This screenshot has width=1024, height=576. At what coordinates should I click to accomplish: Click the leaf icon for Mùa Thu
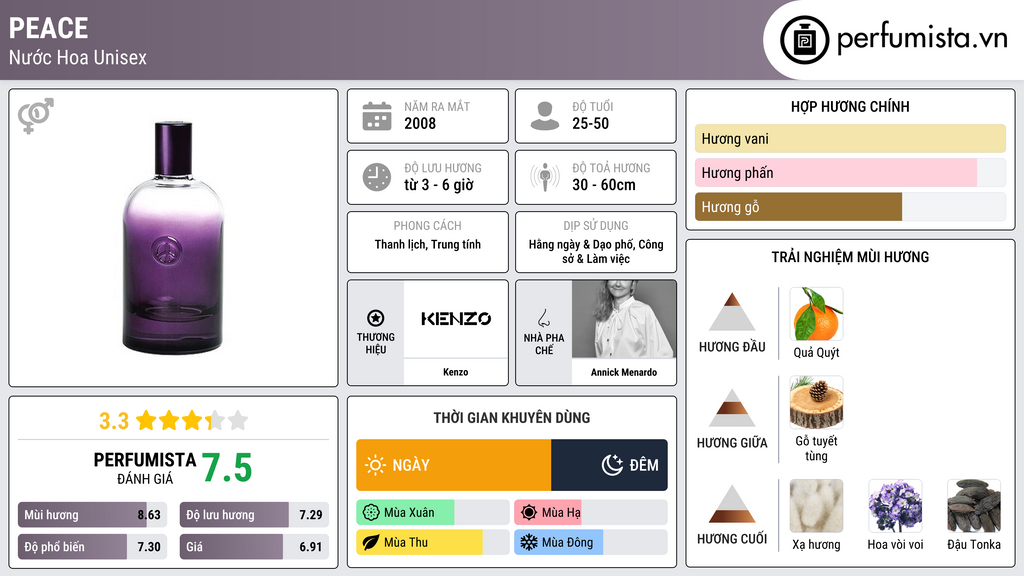point(371,542)
